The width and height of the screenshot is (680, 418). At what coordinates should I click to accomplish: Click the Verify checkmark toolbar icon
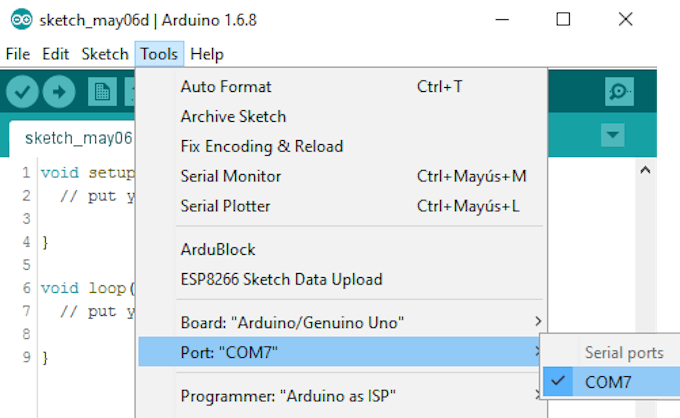click(x=22, y=91)
